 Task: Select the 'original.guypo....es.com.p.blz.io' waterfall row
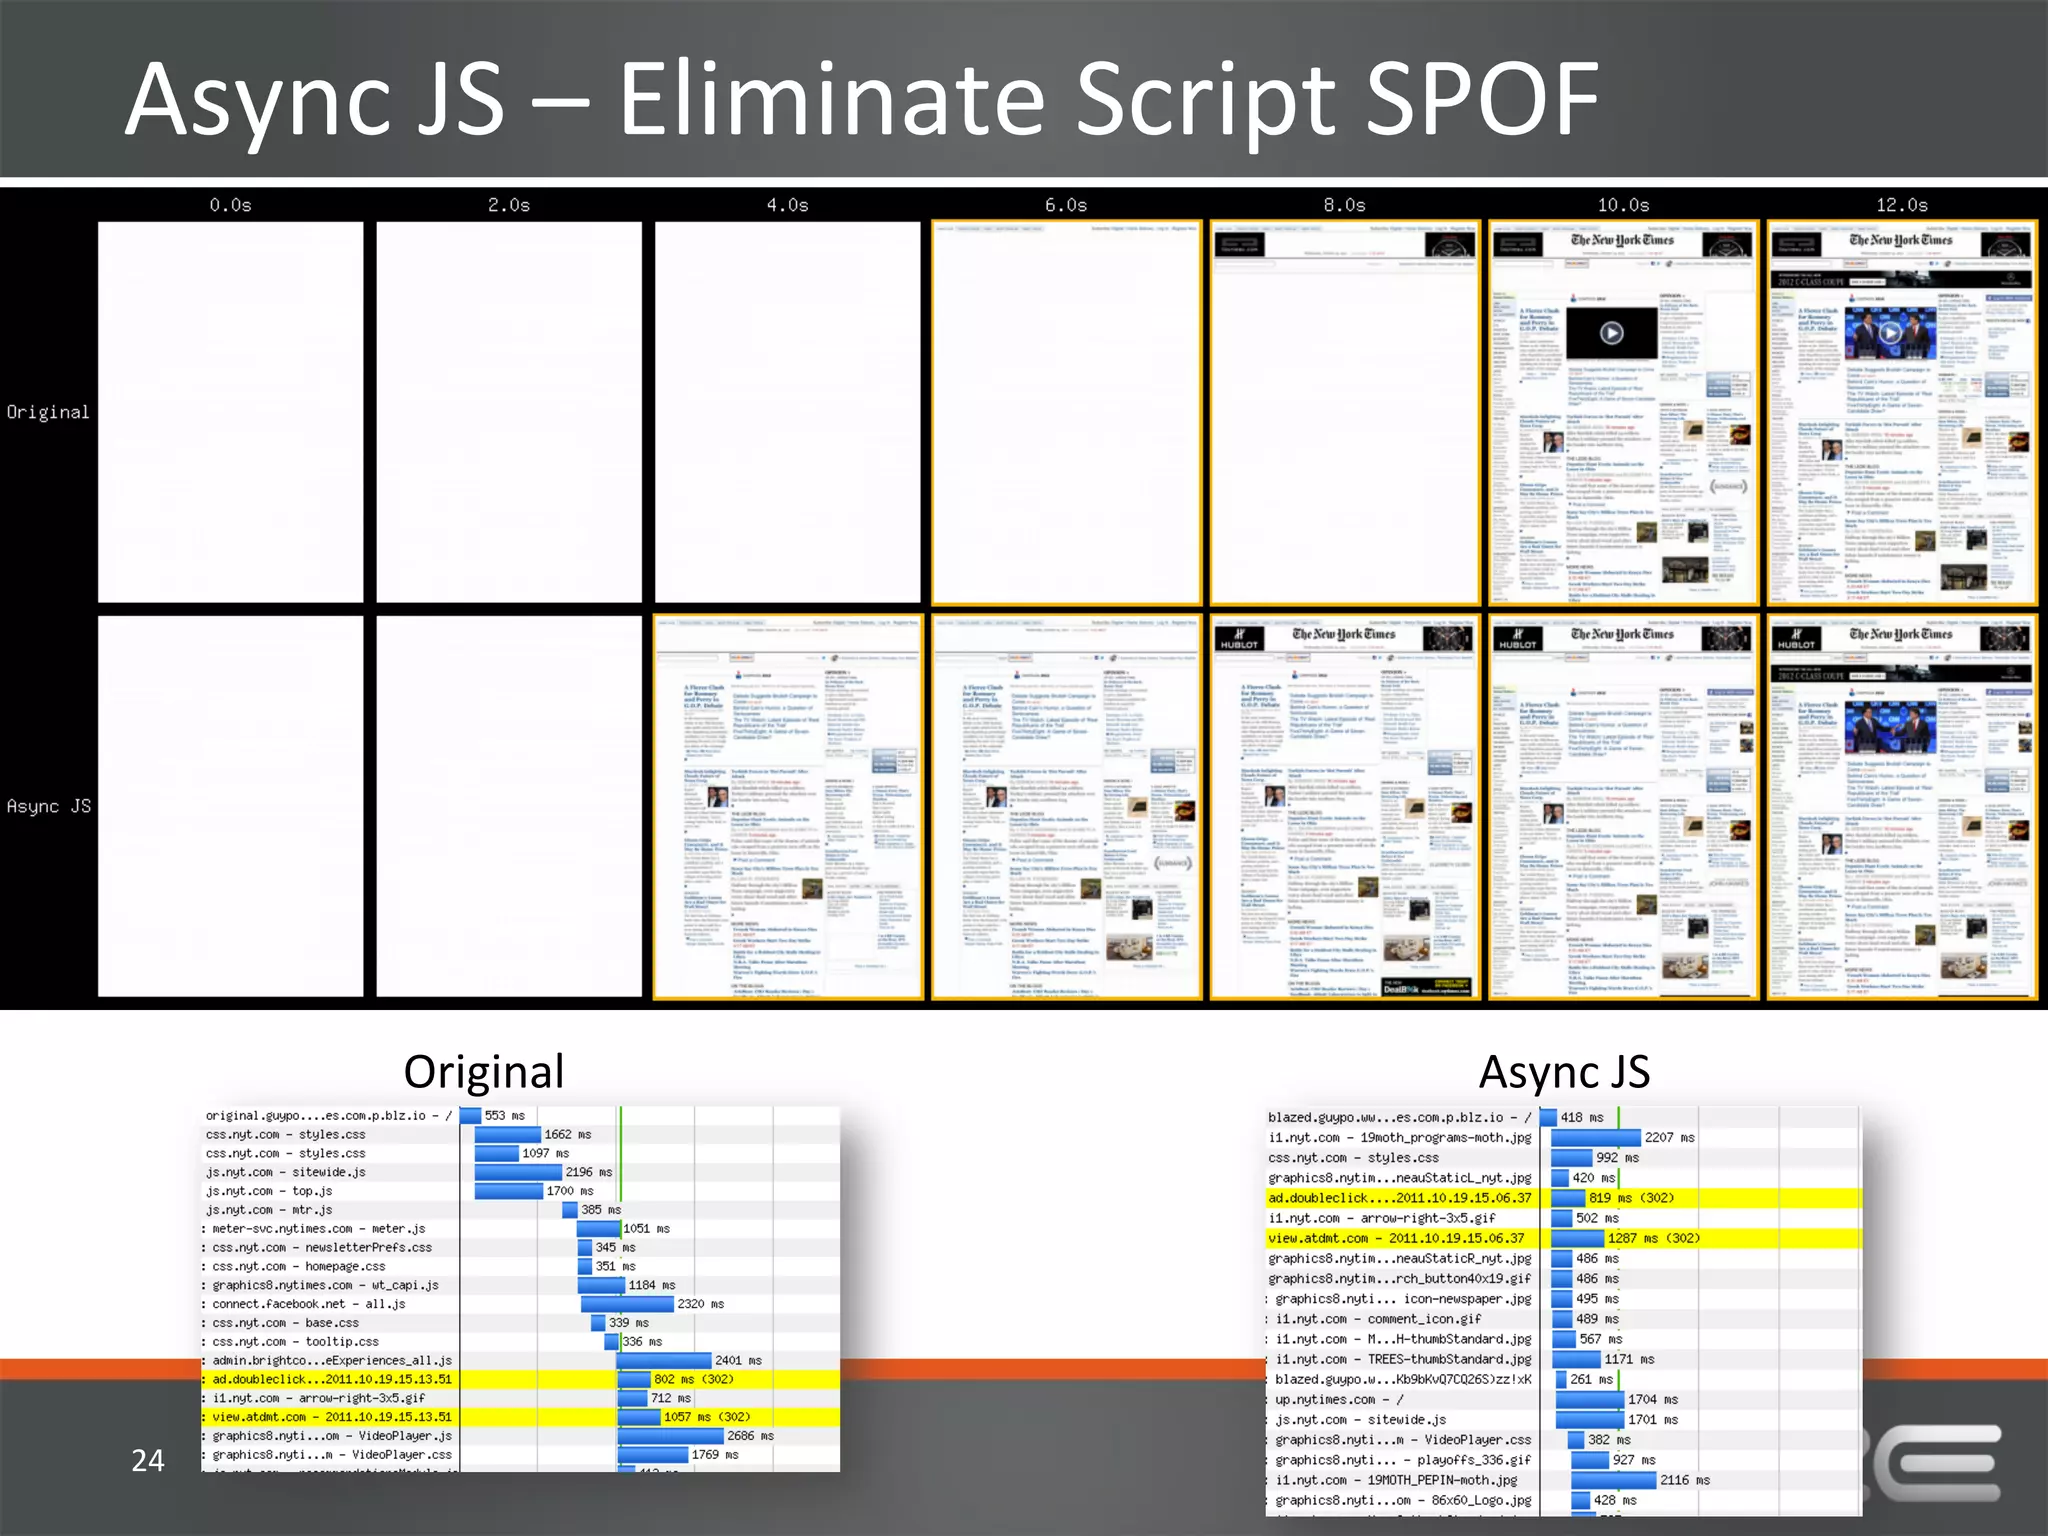[x=520, y=1115]
